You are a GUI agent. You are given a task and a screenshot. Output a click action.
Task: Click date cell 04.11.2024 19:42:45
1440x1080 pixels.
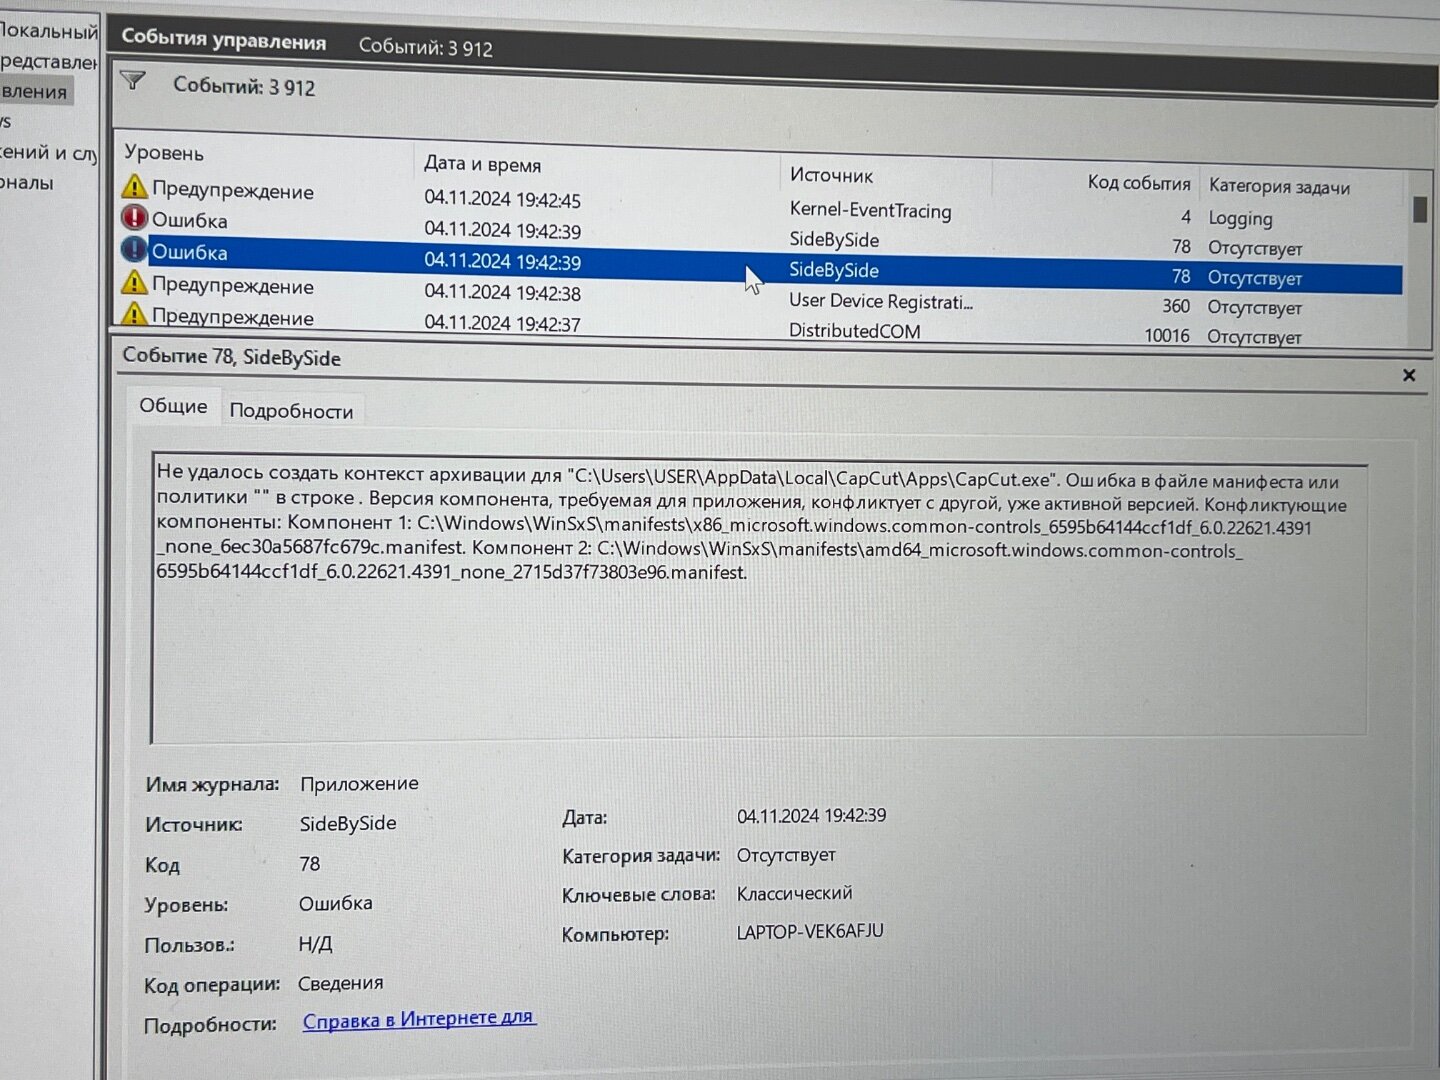502,198
